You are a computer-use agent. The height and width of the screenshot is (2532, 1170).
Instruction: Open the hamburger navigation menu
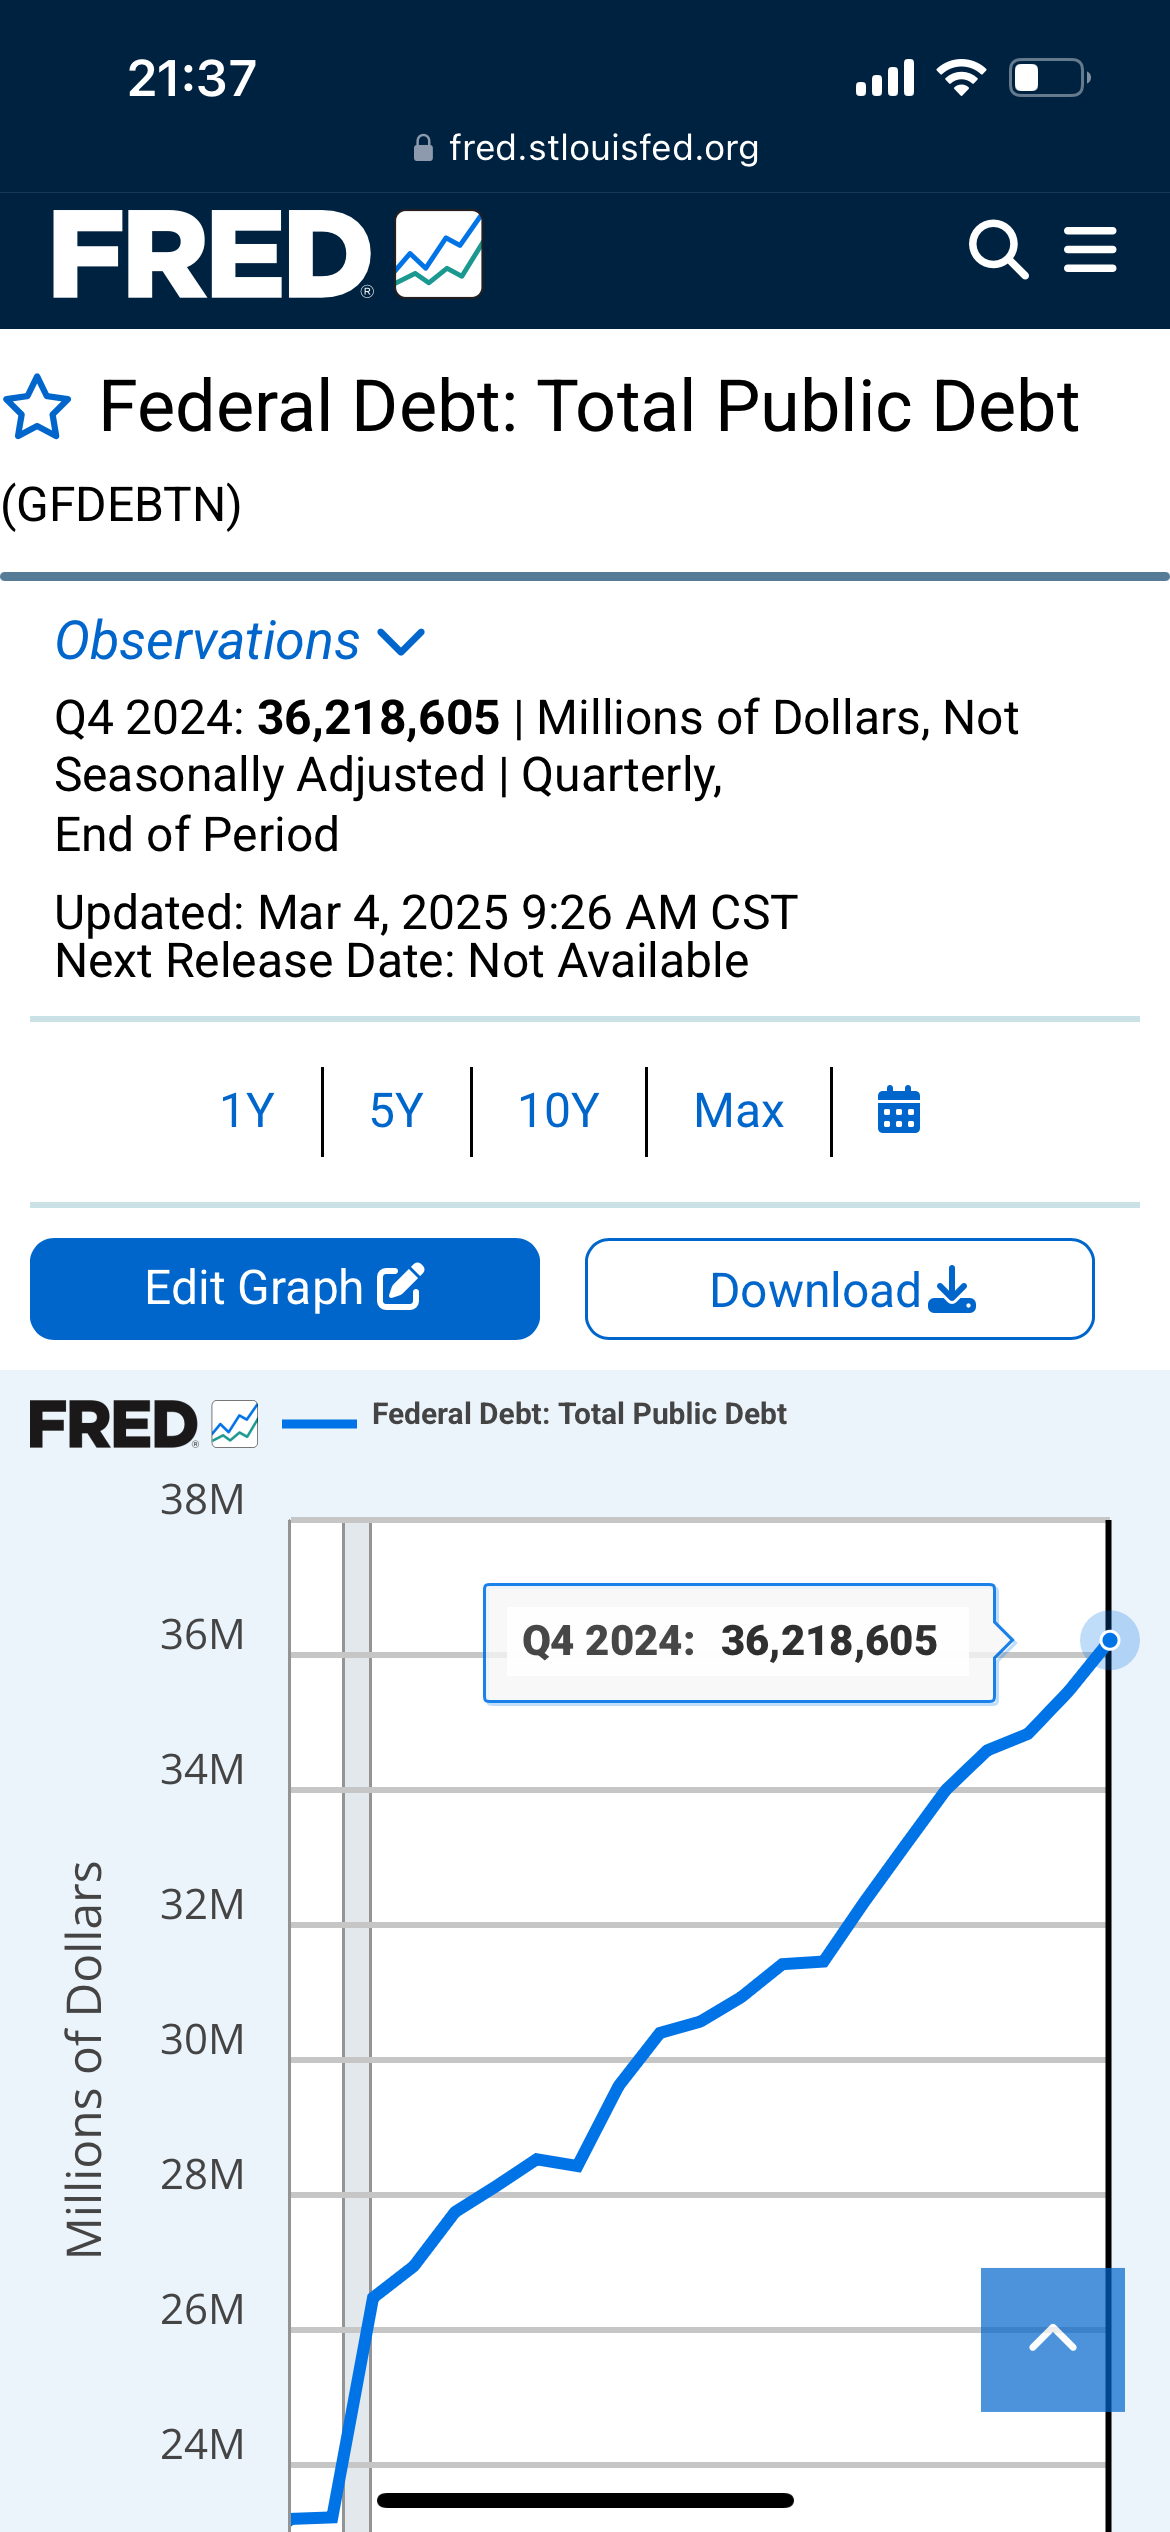tap(1090, 250)
